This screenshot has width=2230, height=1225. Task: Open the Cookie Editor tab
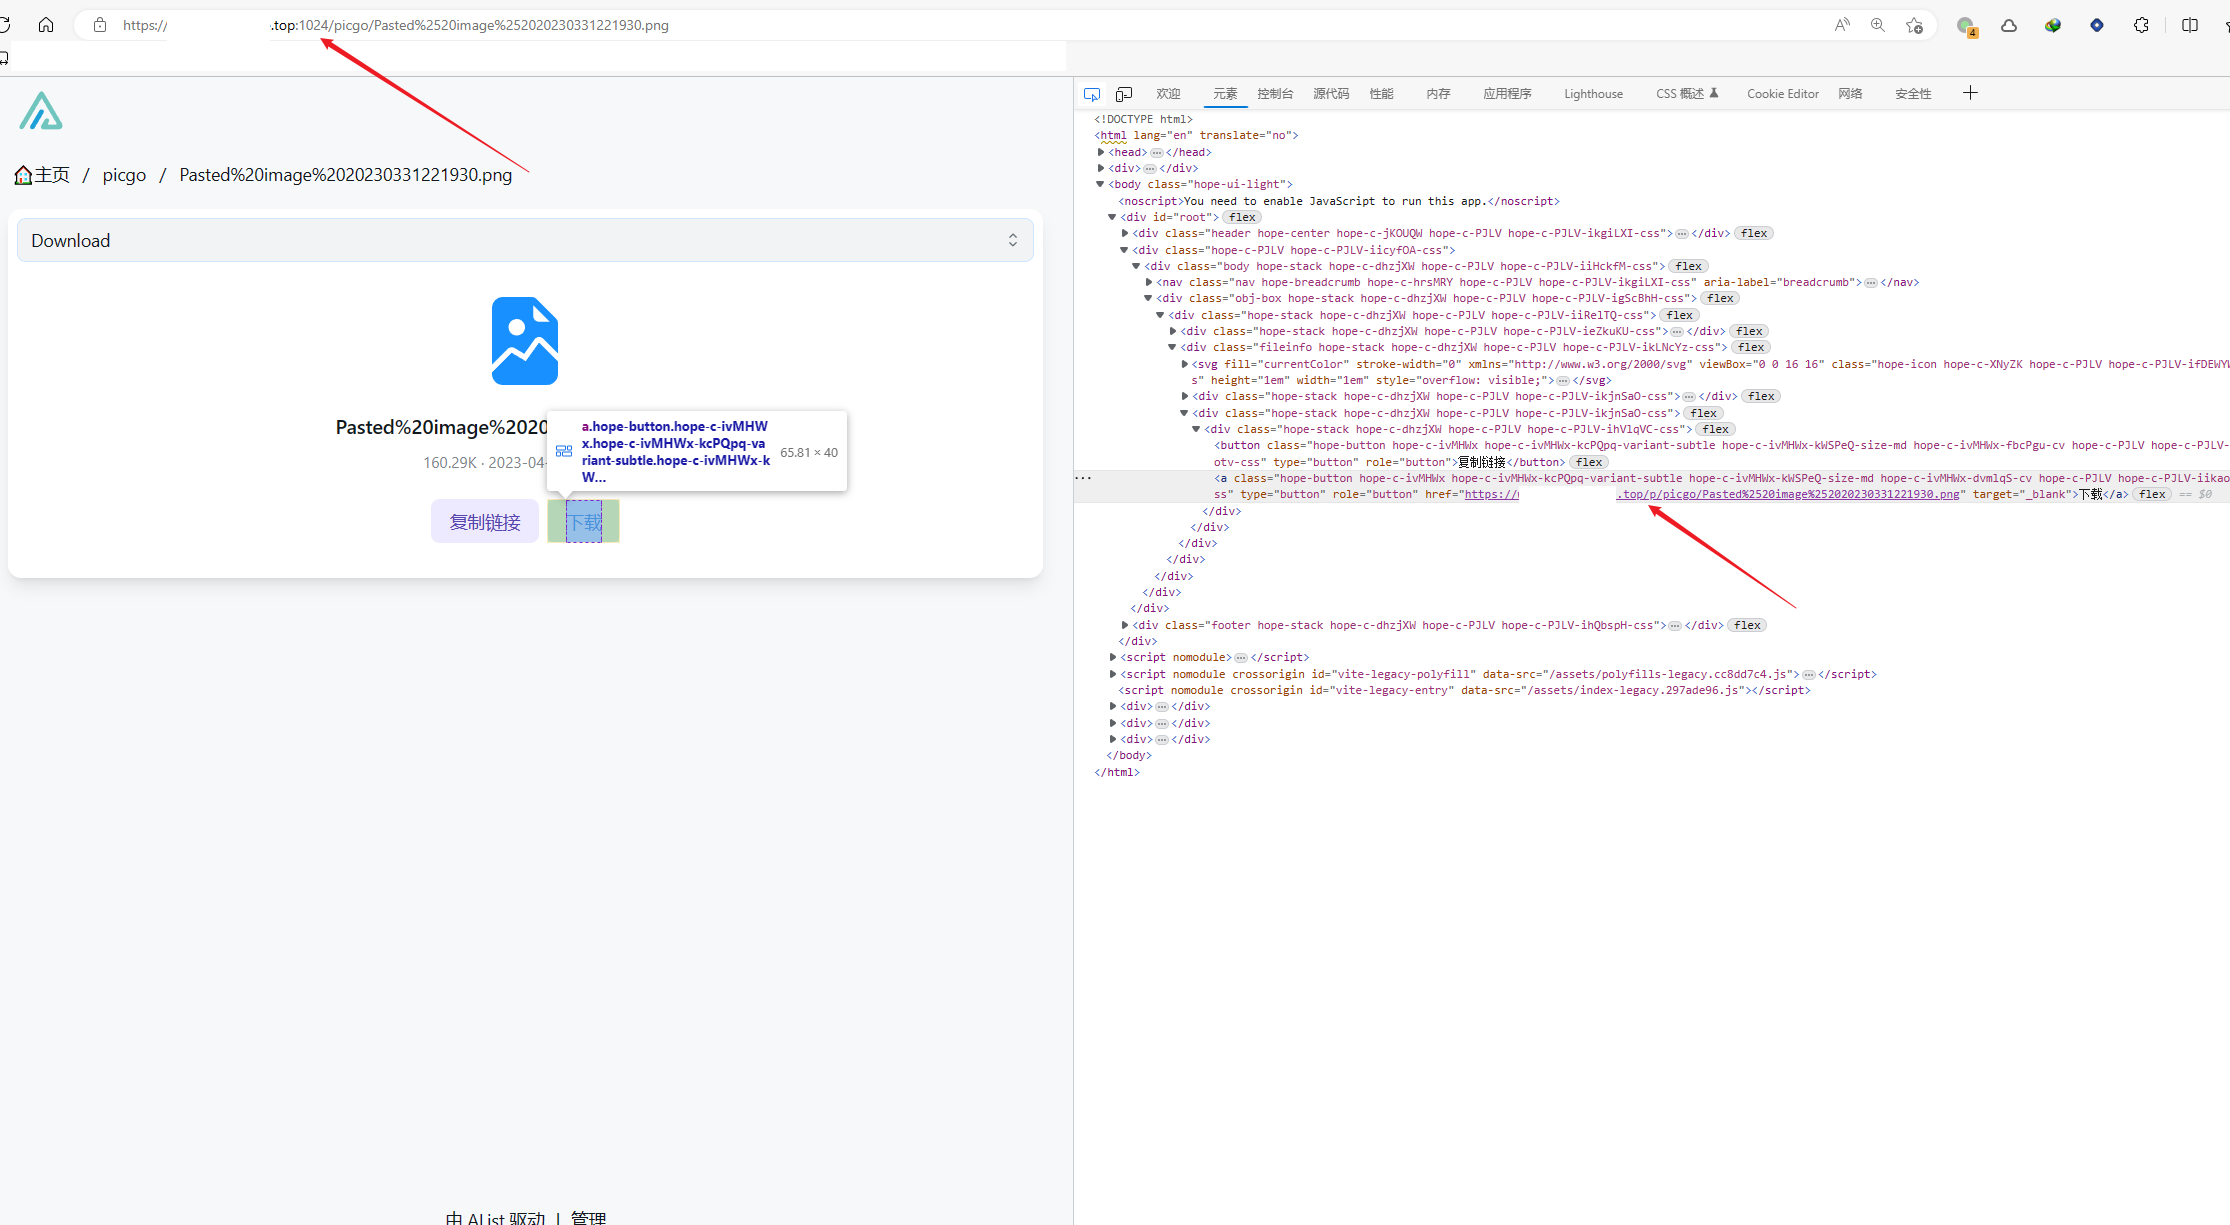tap(1782, 94)
